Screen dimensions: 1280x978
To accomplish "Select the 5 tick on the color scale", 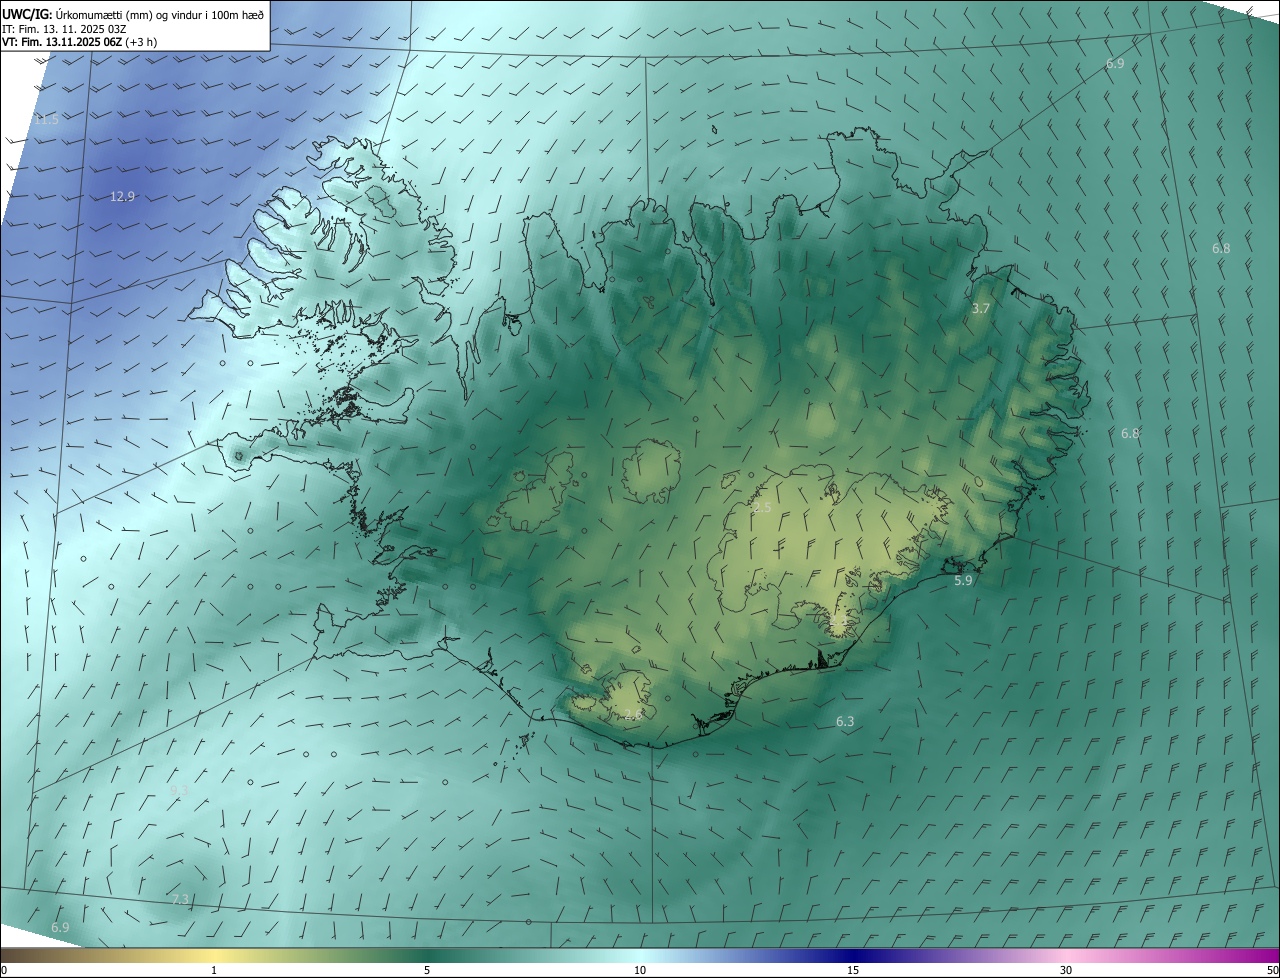I will [427, 970].
